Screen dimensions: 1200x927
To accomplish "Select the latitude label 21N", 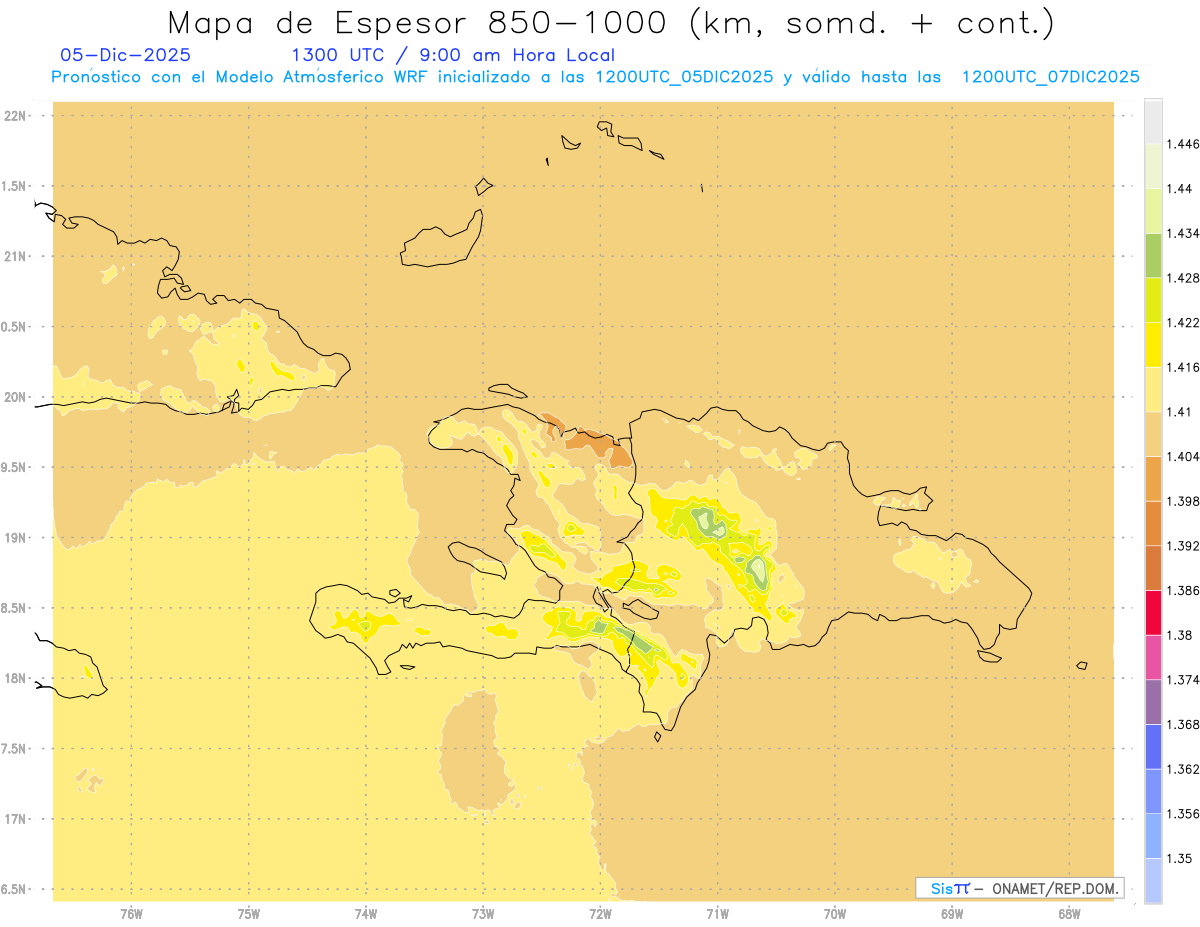I will pos(14,257).
